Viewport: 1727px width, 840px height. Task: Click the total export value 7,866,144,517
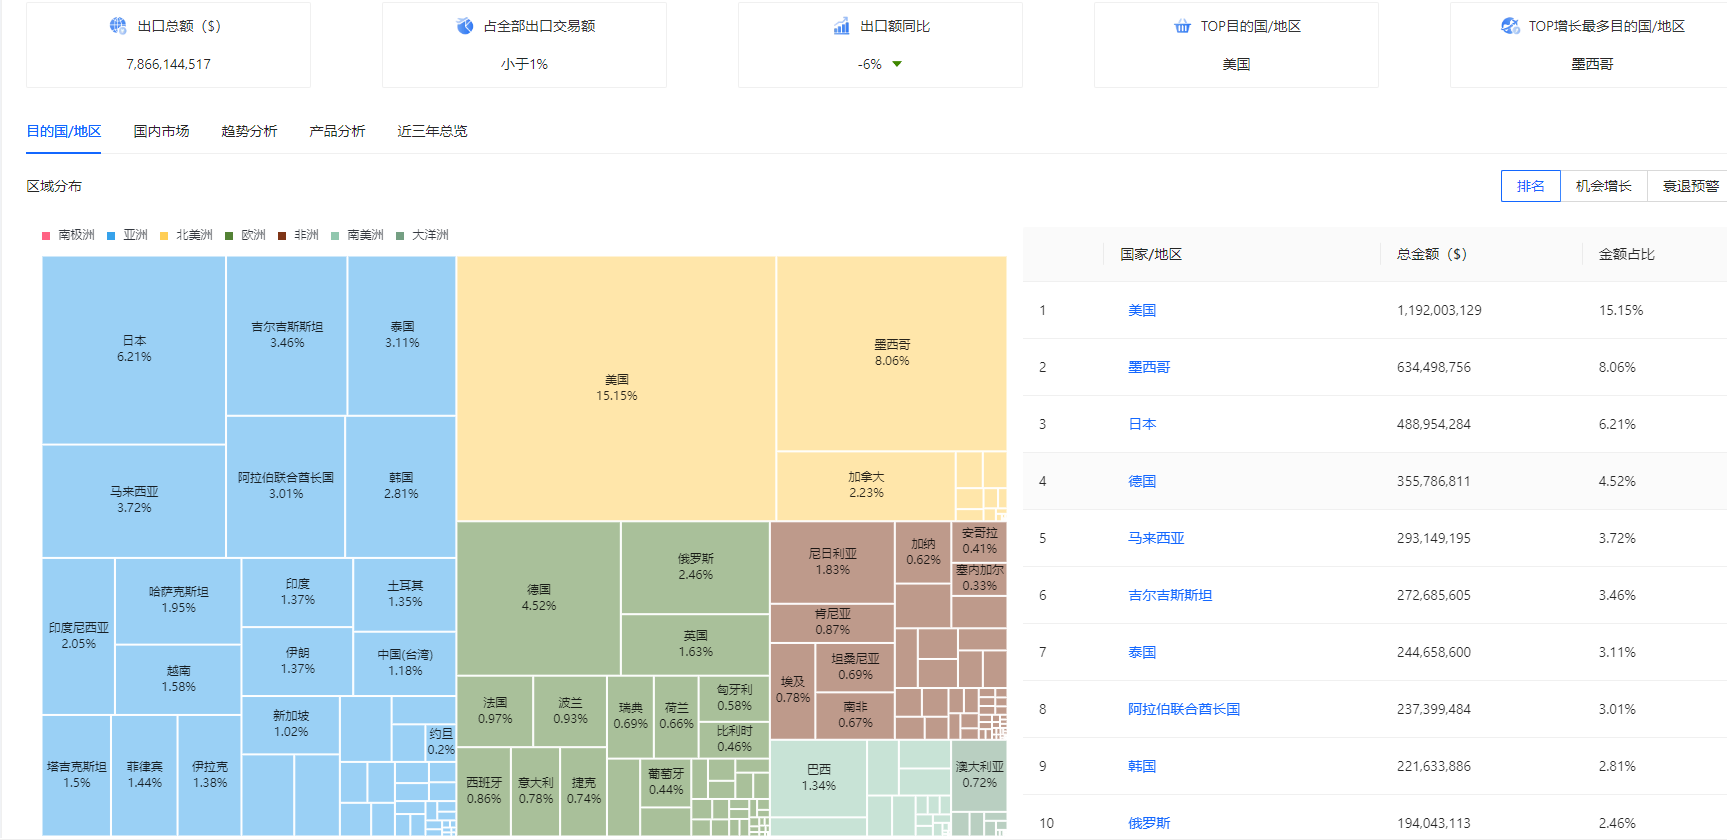click(x=168, y=64)
